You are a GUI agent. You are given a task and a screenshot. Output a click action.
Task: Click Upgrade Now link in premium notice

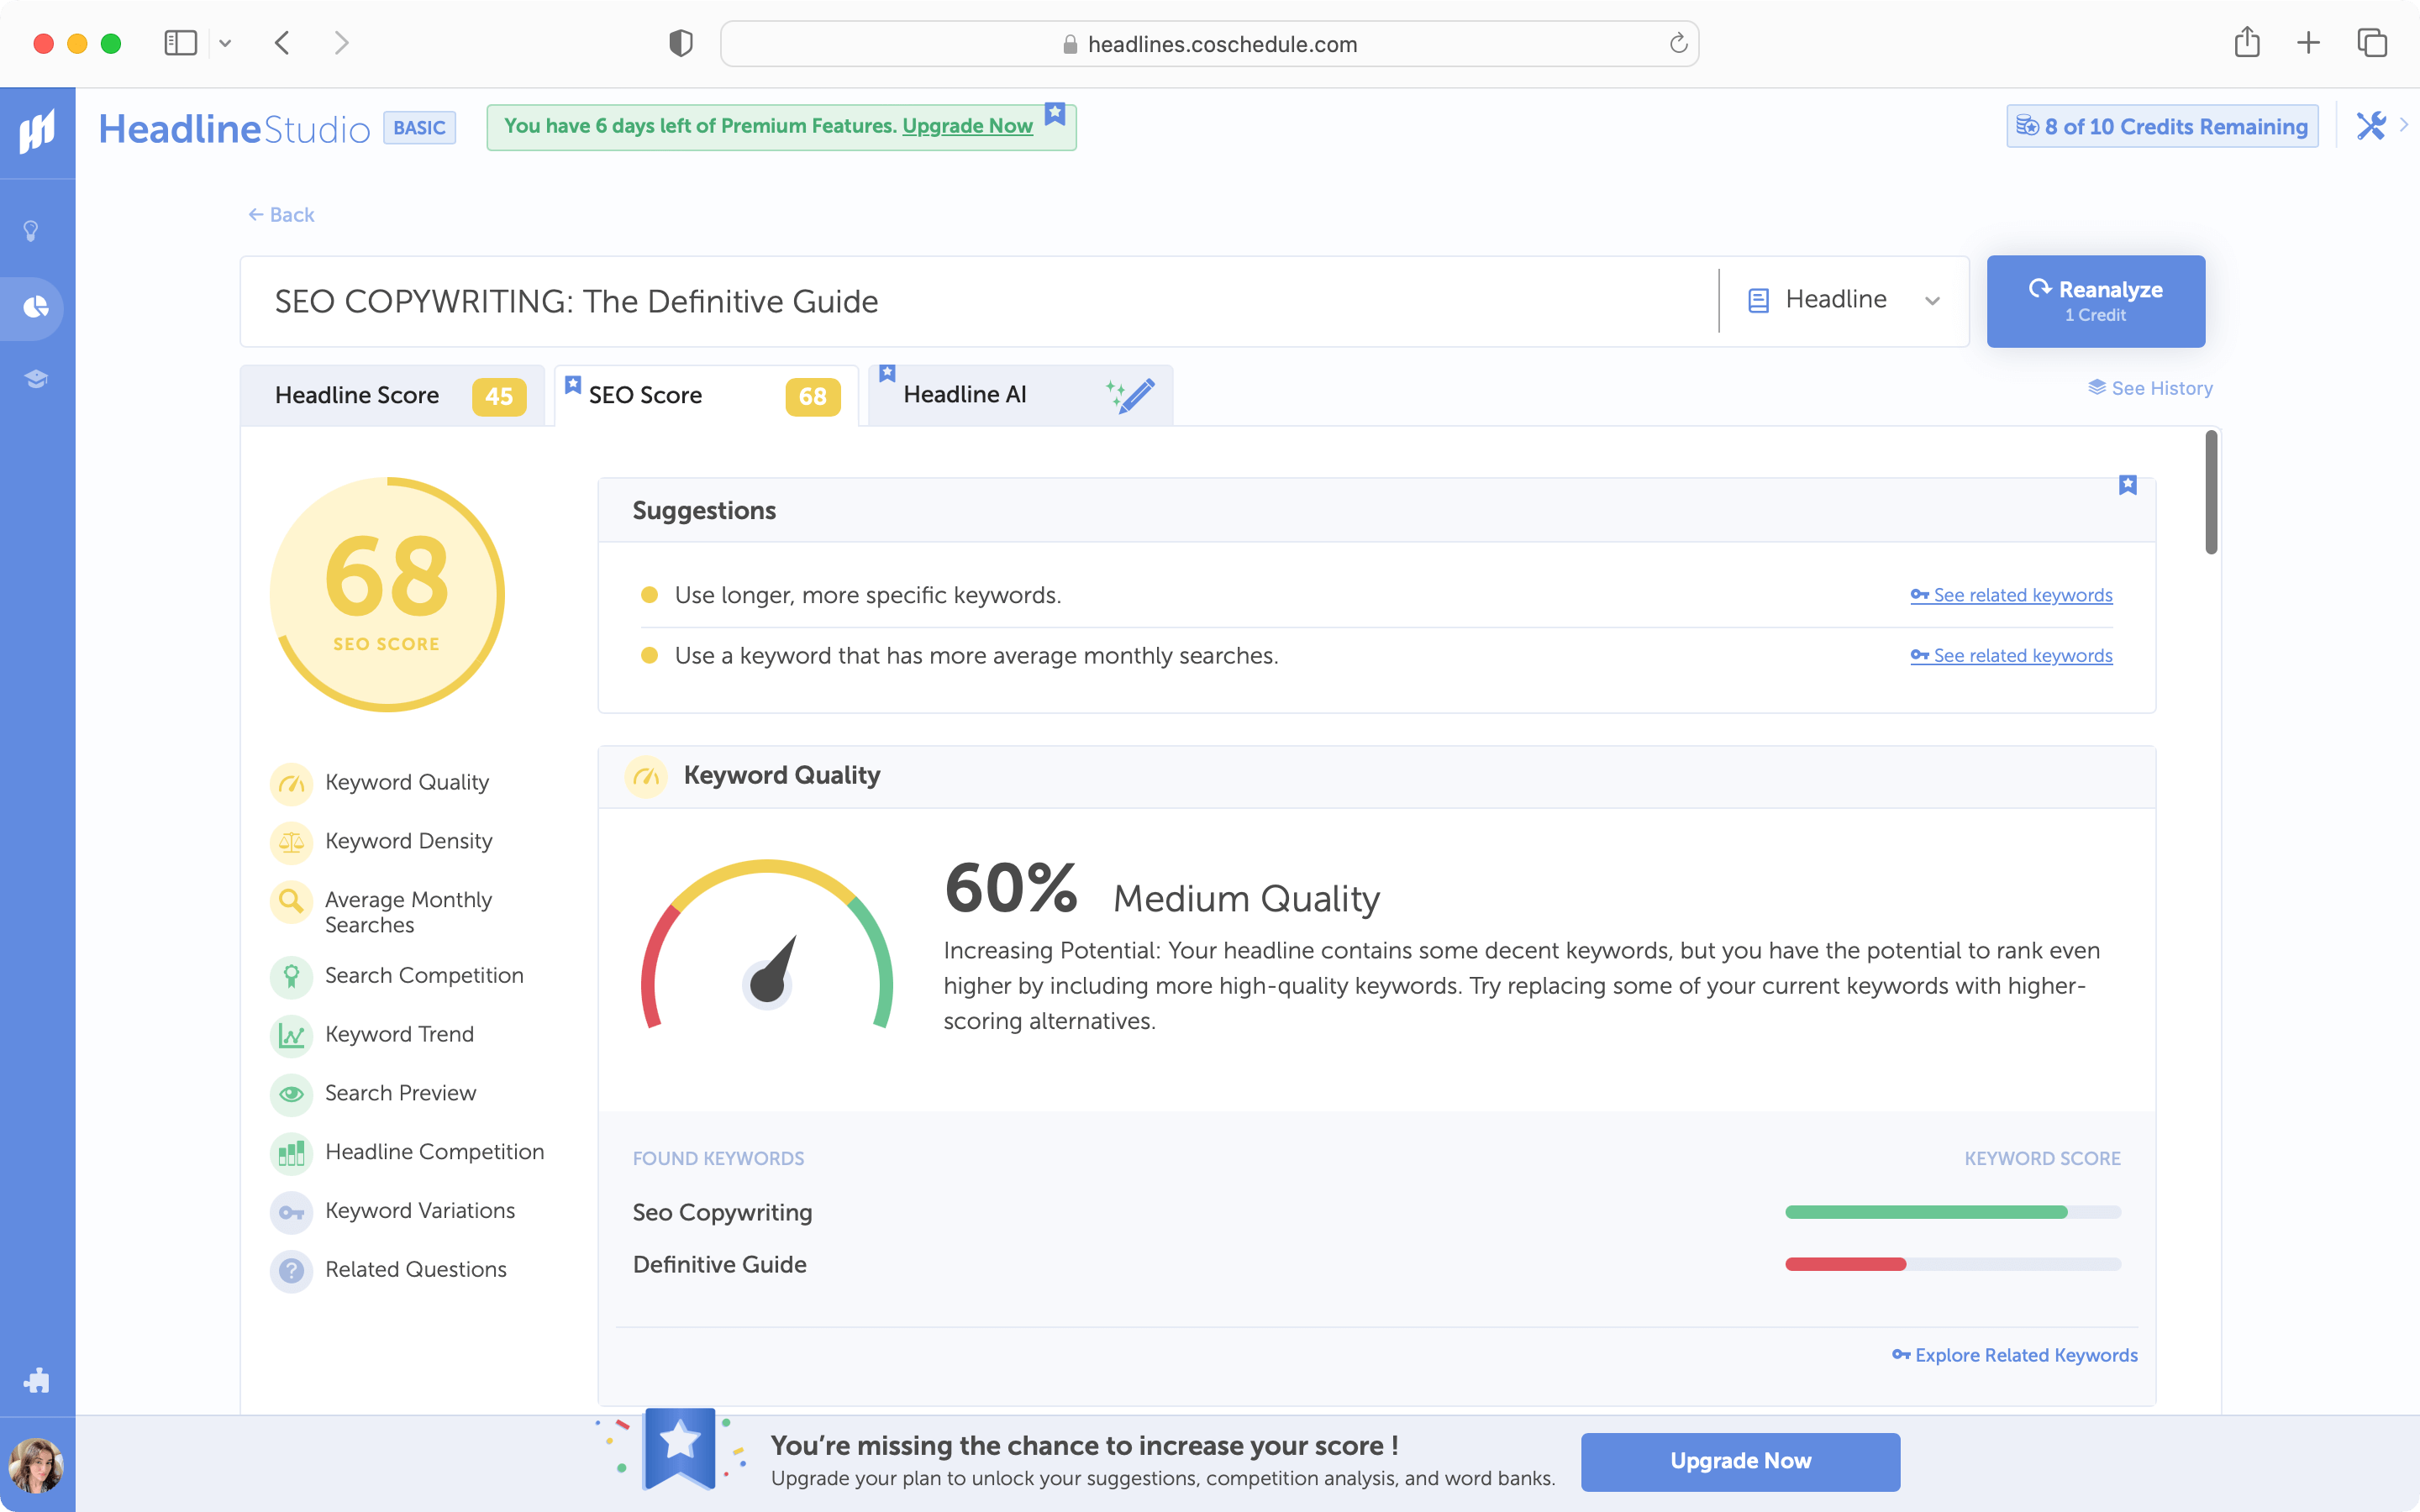(967, 126)
